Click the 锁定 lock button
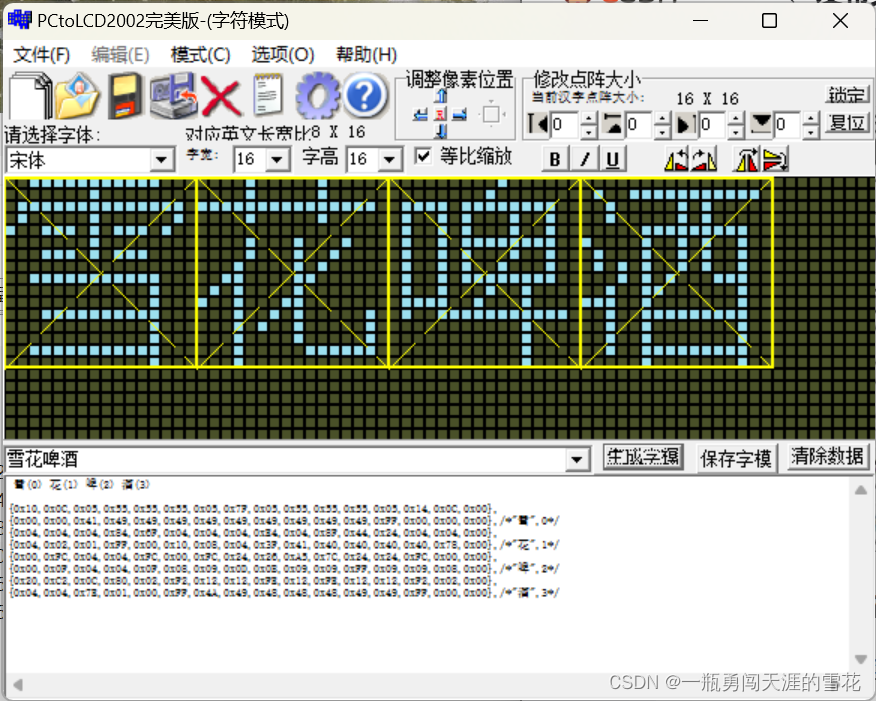Image resolution: width=876 pixels, height=701 pixels. tap(847, 94)
